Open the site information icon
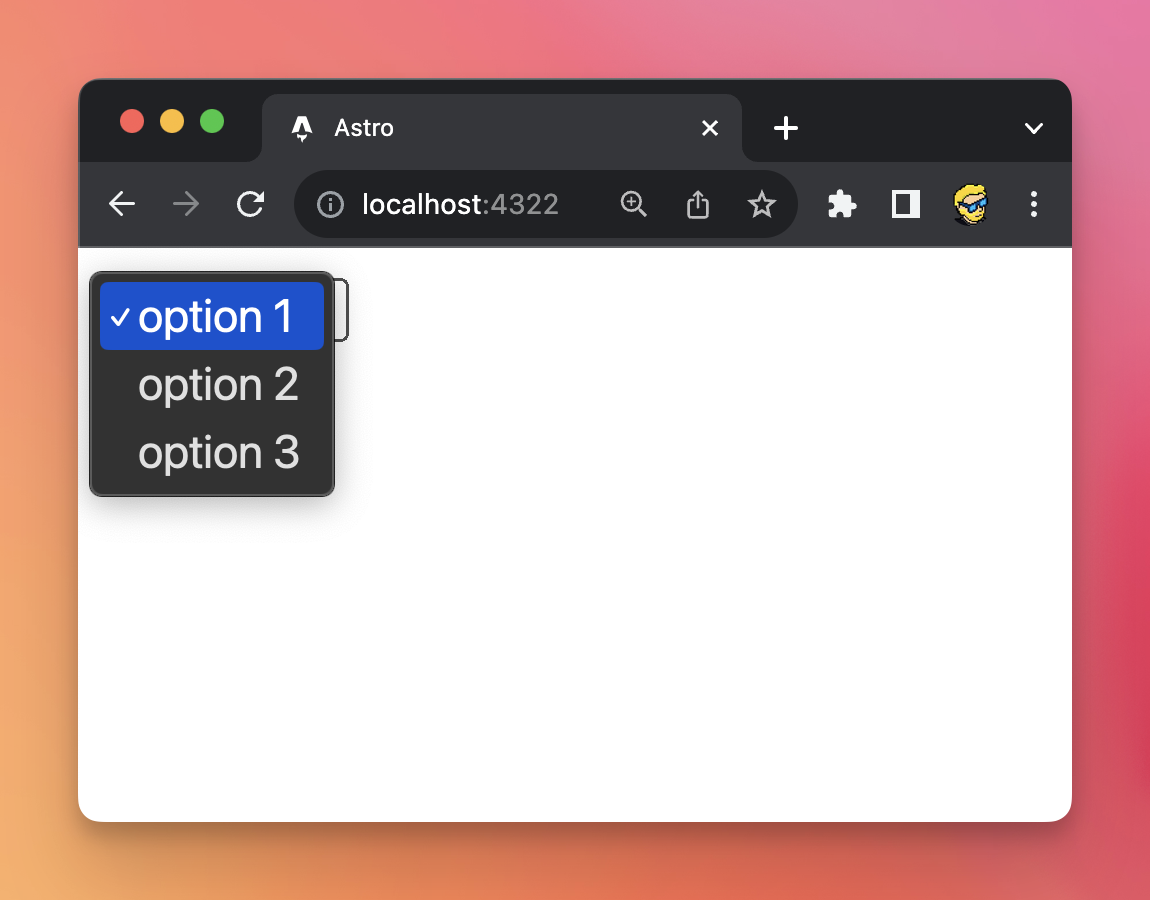1150x900 pixels. pos(330,205)
